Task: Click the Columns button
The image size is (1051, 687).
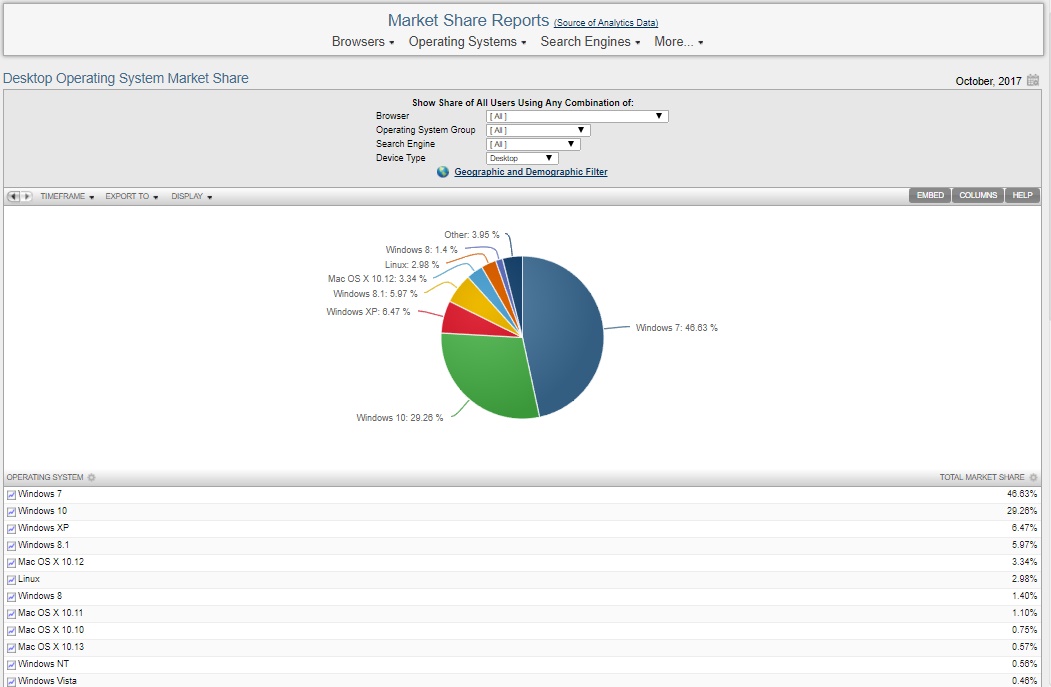Action: pos(978,195)
